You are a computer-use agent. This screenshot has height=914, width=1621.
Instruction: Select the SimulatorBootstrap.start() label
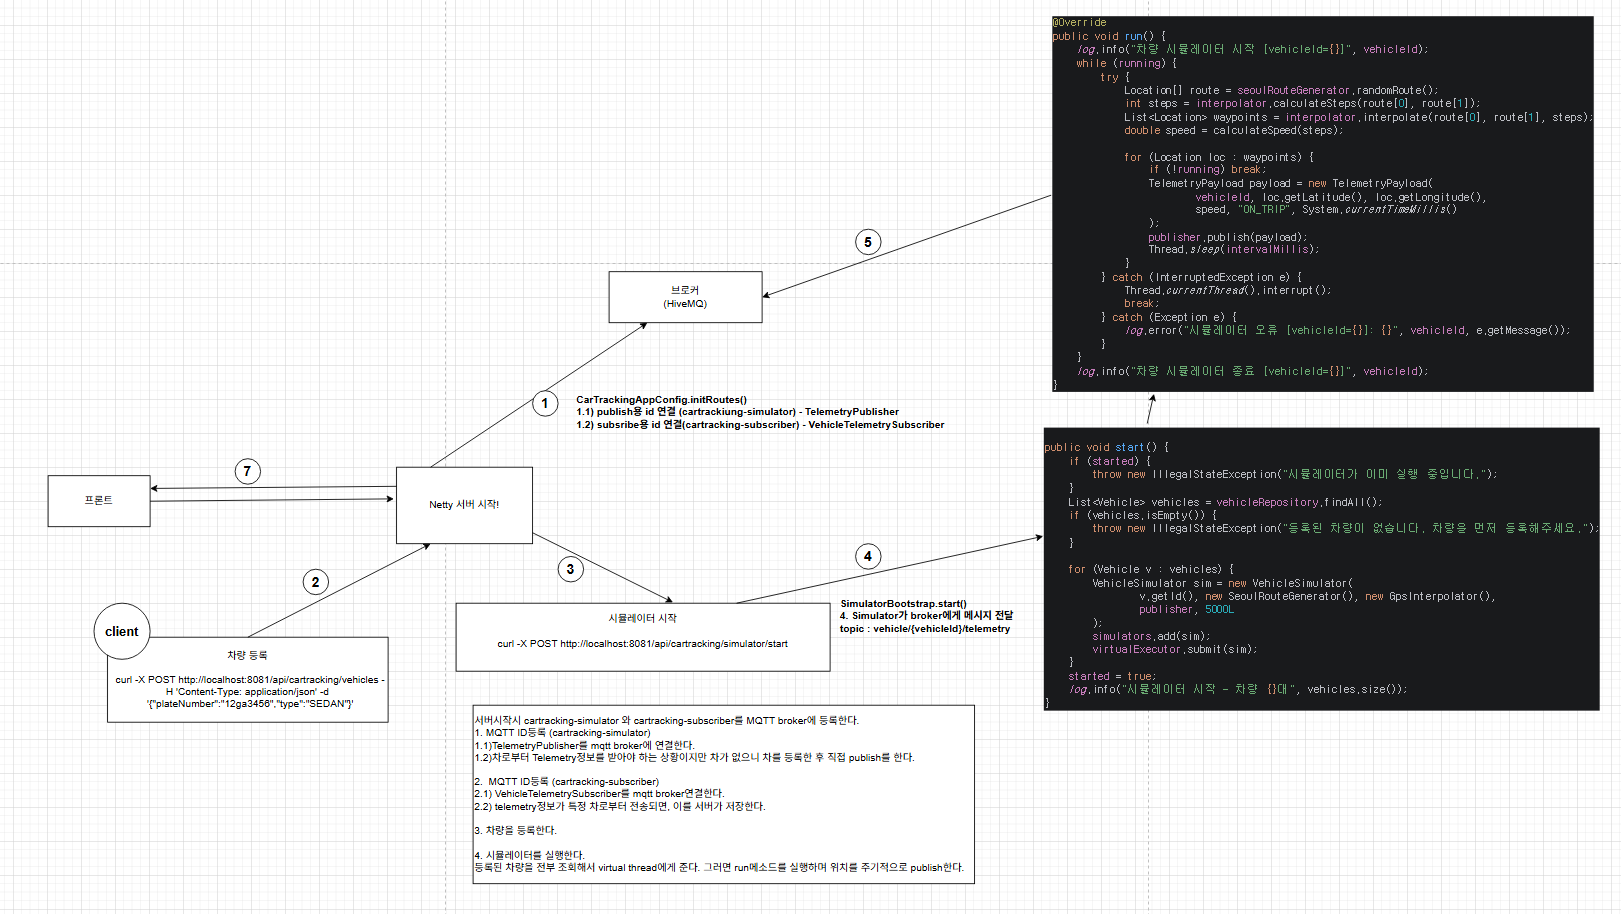pos(903,603)
